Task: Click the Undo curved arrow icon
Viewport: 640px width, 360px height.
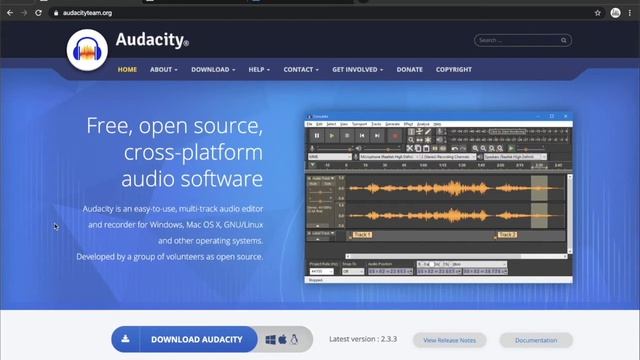Action: pyautogui.click(x=455, y=148)
